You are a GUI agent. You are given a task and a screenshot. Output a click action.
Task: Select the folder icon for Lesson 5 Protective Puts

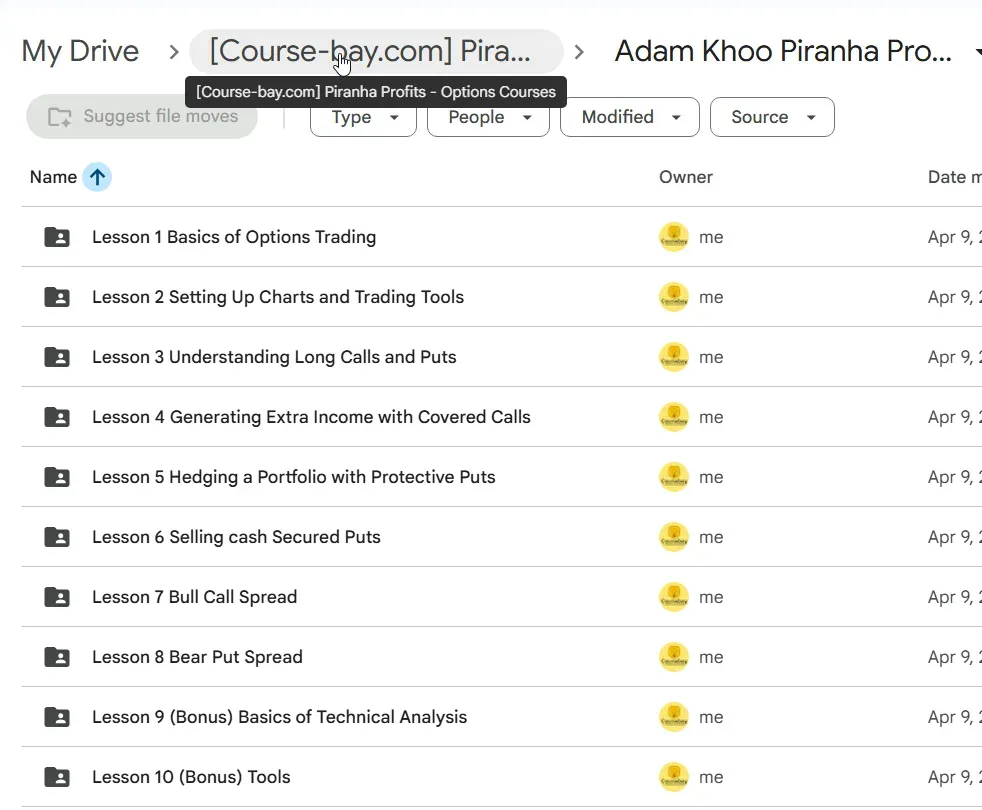(57, 477)
